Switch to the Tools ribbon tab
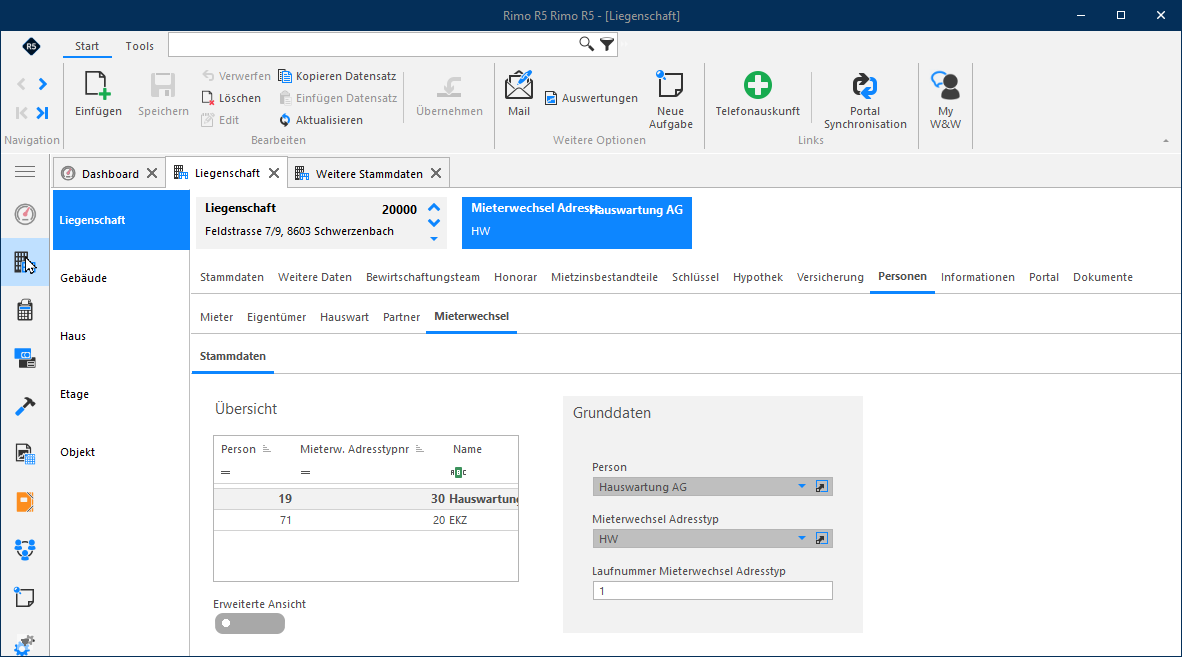Viewport: 1182px width, 657px height. (x=139, y=46)
